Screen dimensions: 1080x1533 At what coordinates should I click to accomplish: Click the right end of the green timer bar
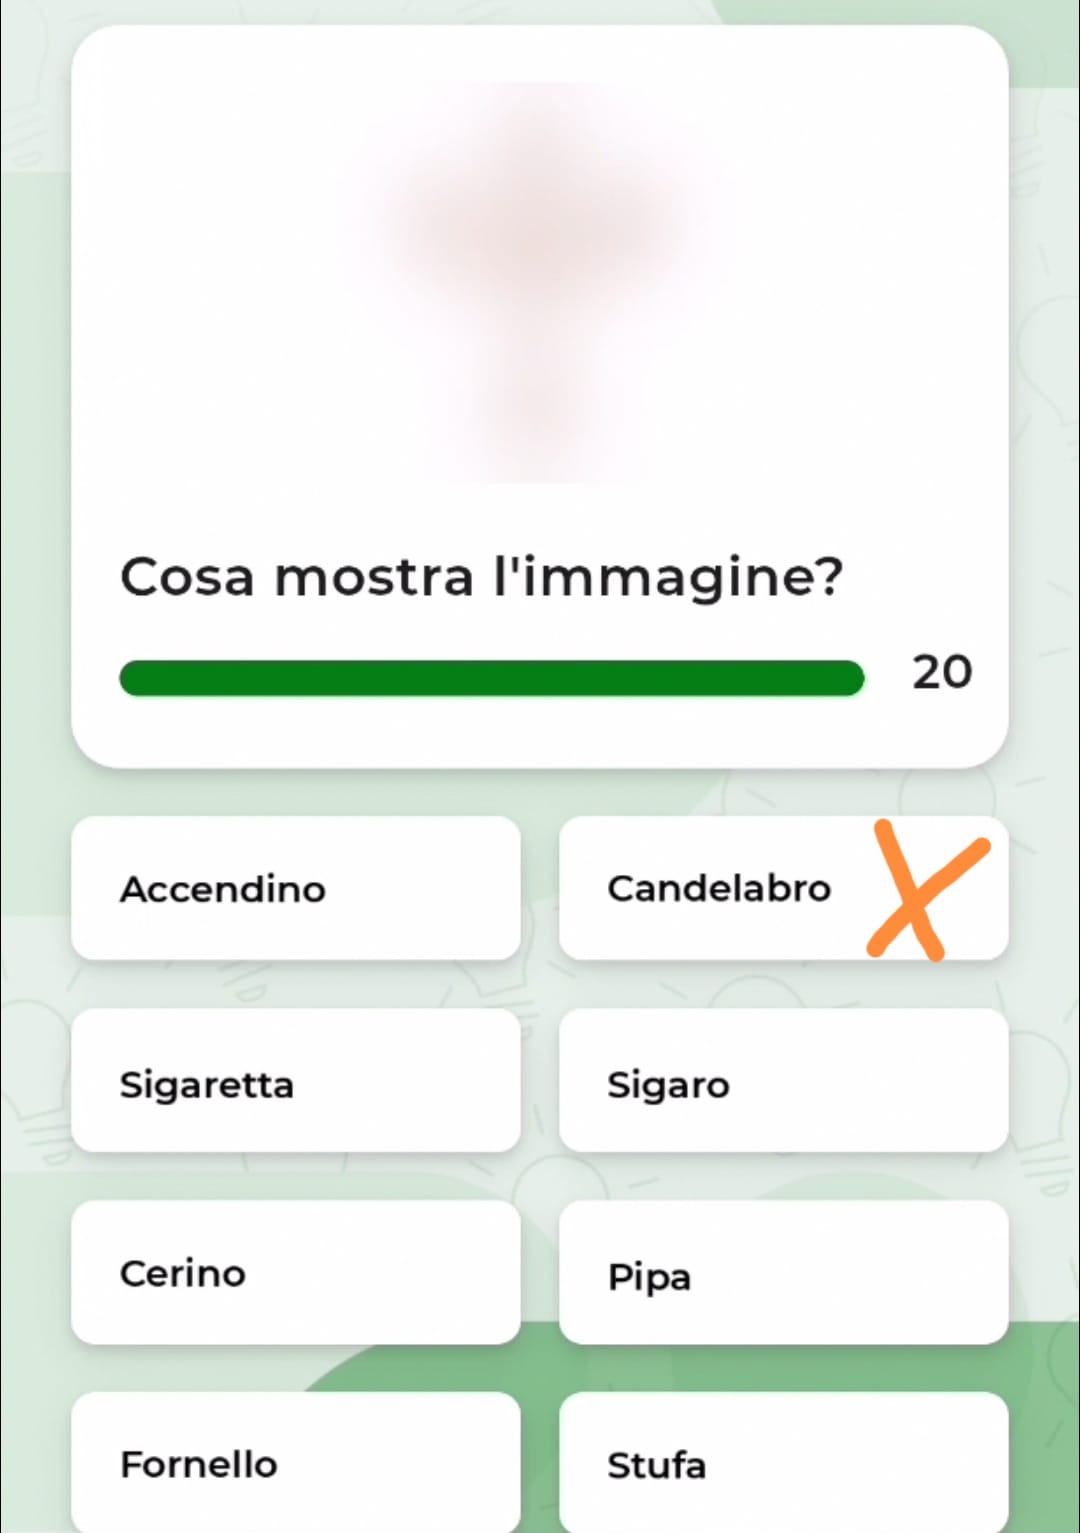(x=848, y=677)
